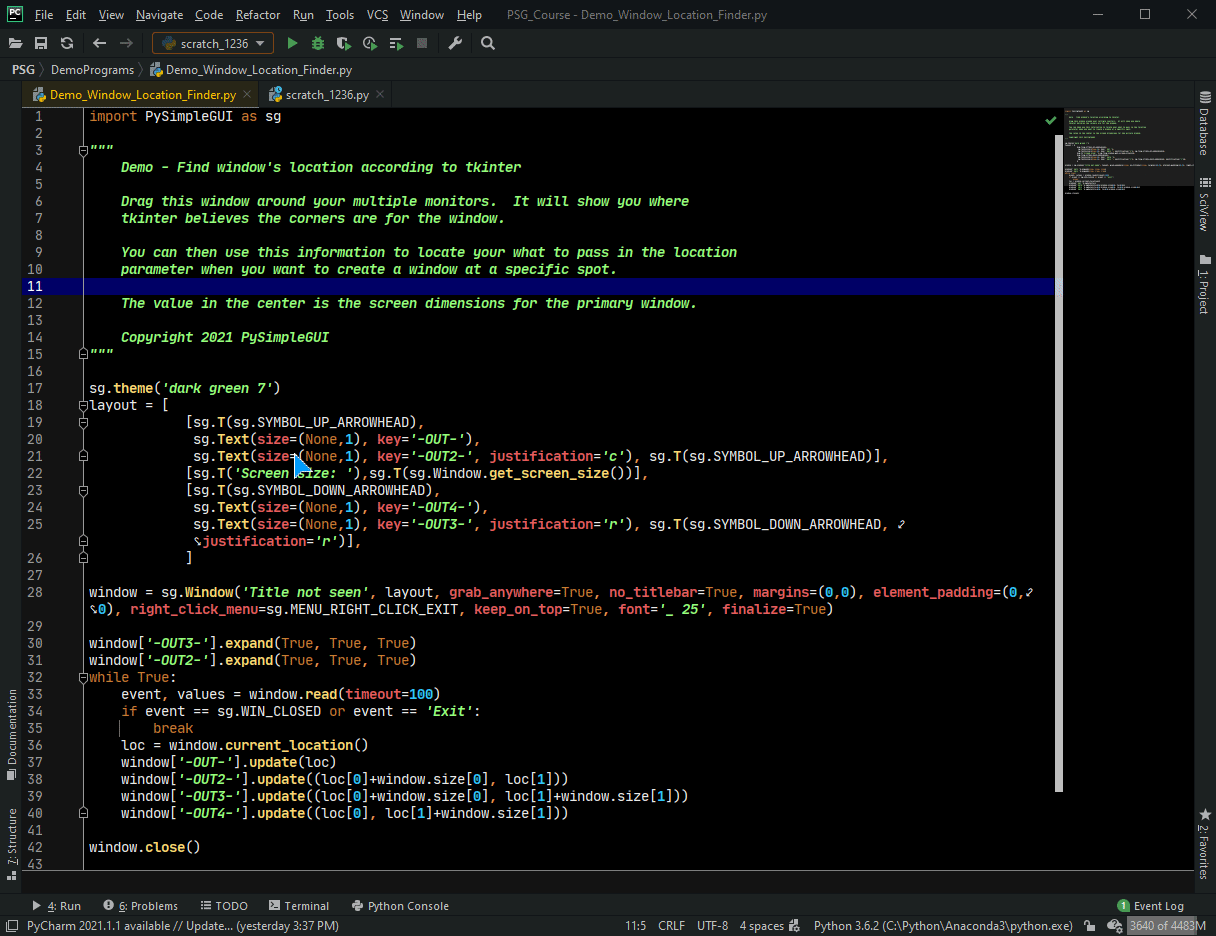Viewport: 1216px width, 936px height.
Task: Toggle the 1: Project tool window
Action: pyautogui.click(x=1204, y=284)
